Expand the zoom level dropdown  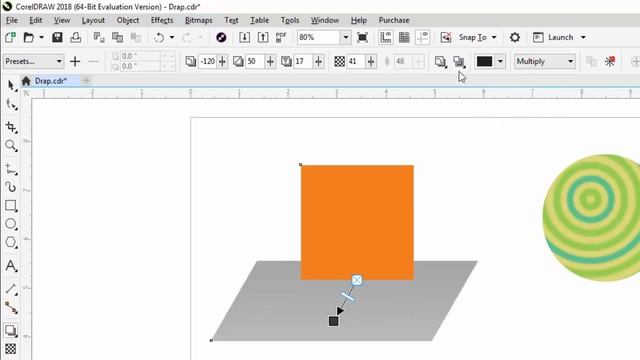[346, 38]
